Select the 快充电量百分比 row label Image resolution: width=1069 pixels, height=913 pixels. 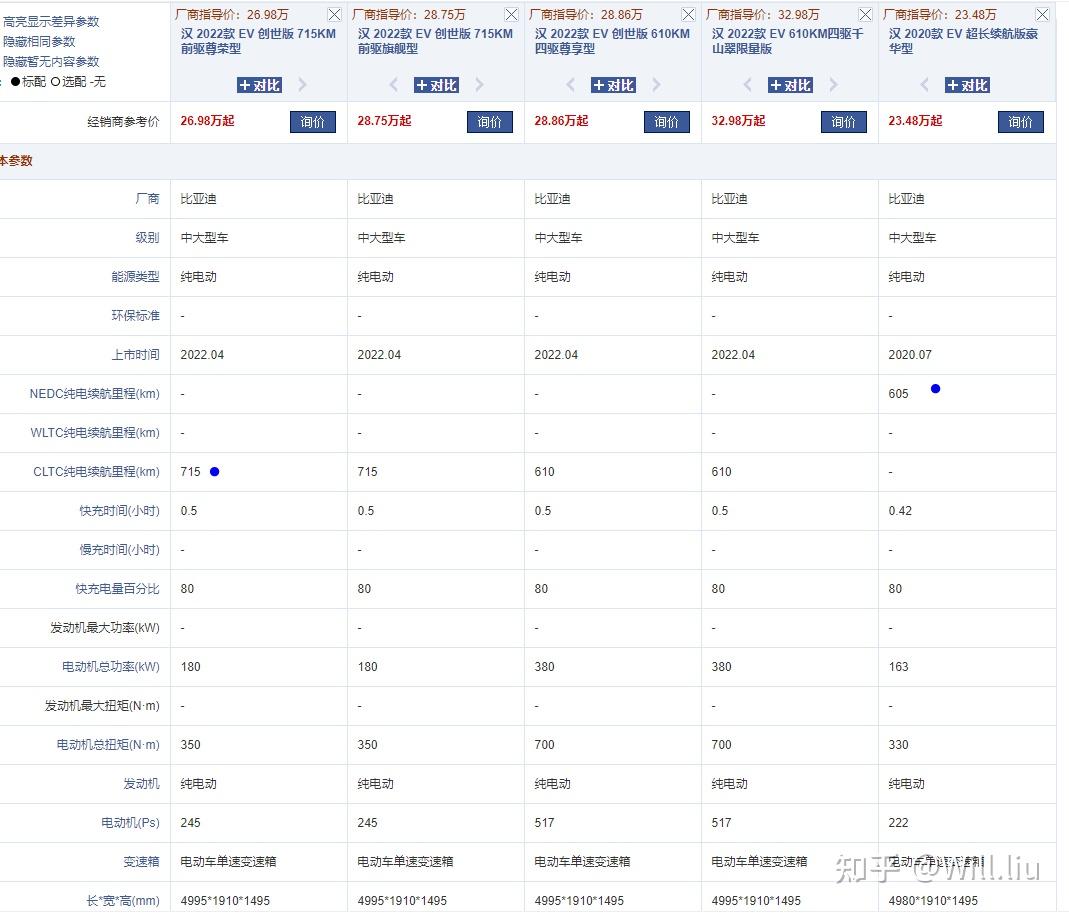coord(117,588)
